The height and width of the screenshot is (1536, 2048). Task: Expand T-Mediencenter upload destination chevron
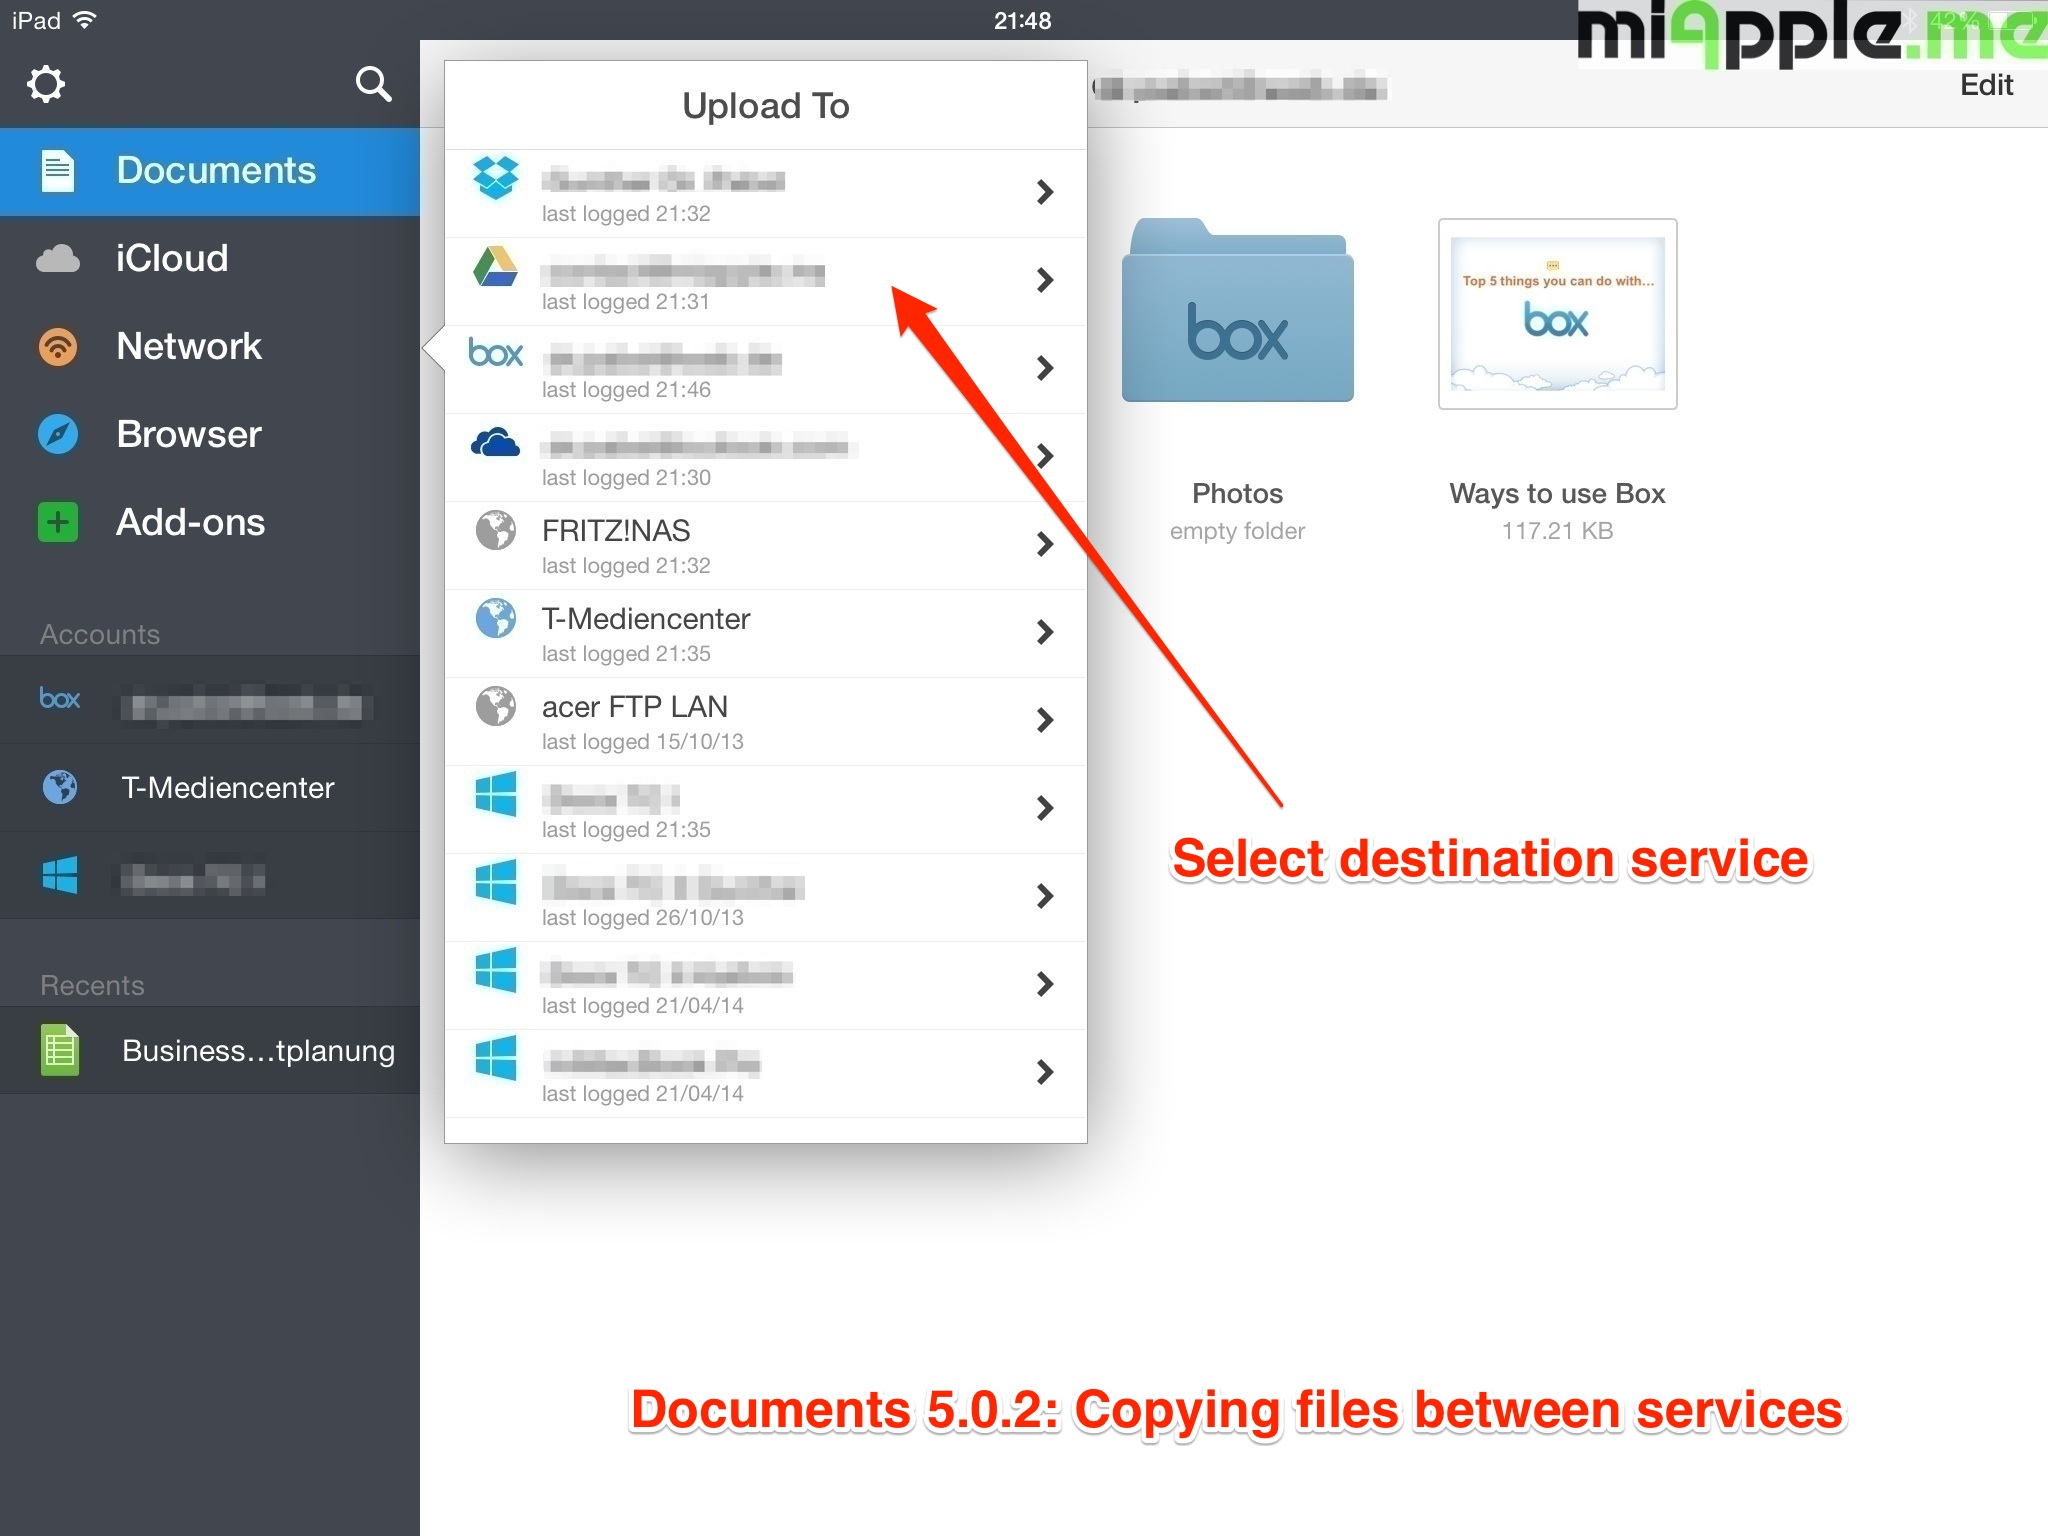click(x=1044, y=632)
